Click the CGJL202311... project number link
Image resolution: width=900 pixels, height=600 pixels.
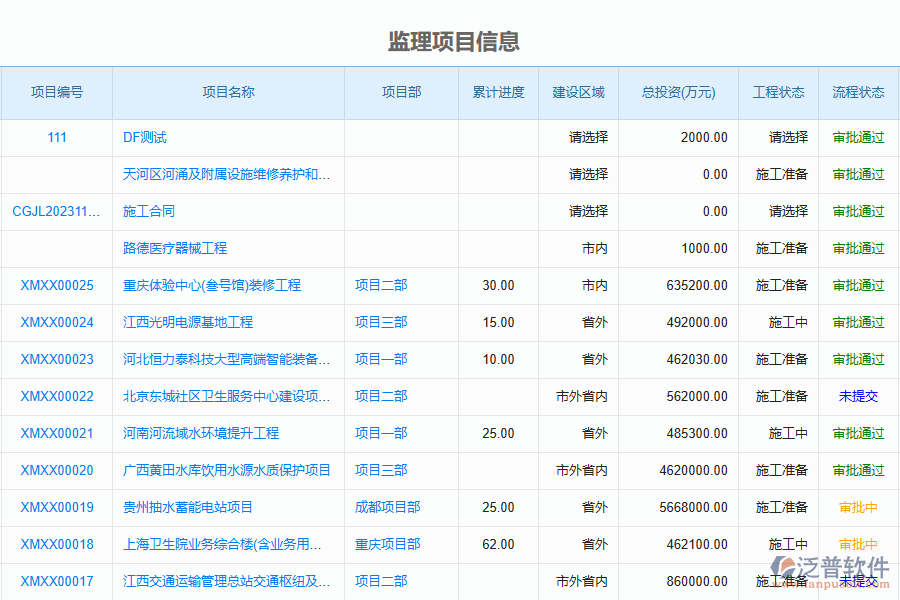click(x=57, y=212)
